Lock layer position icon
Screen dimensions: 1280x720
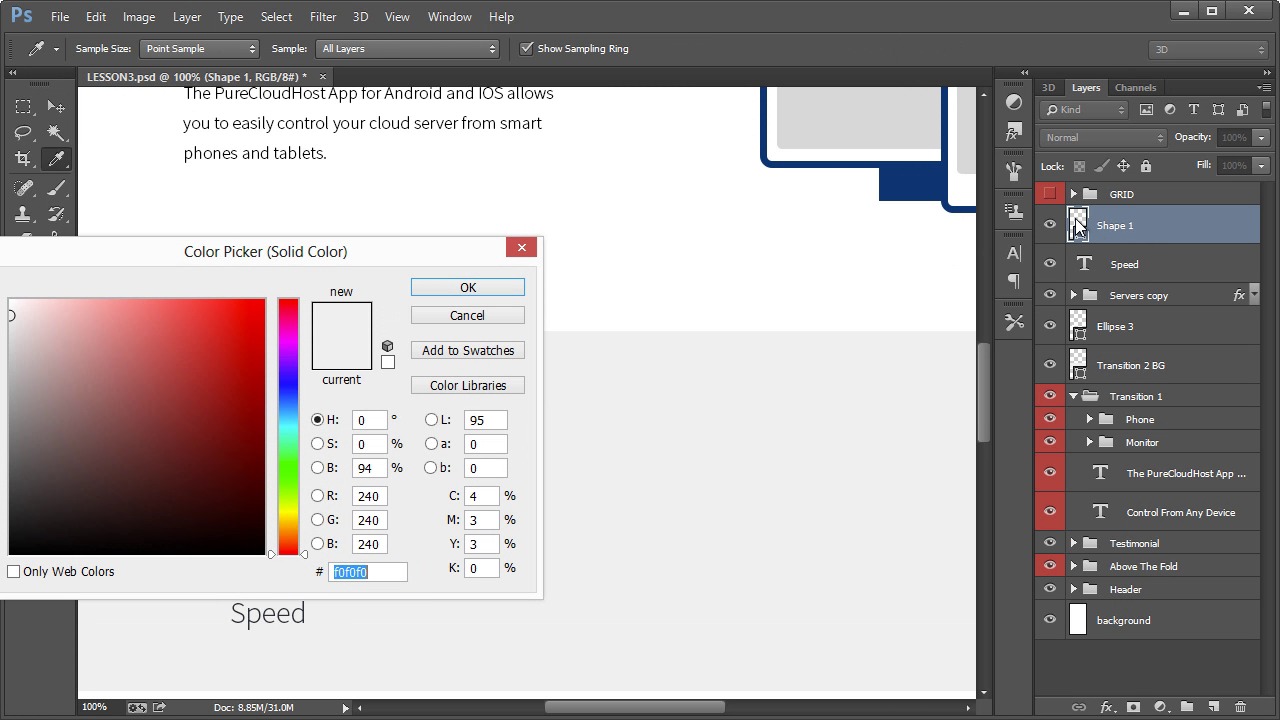coord(1123,166)
